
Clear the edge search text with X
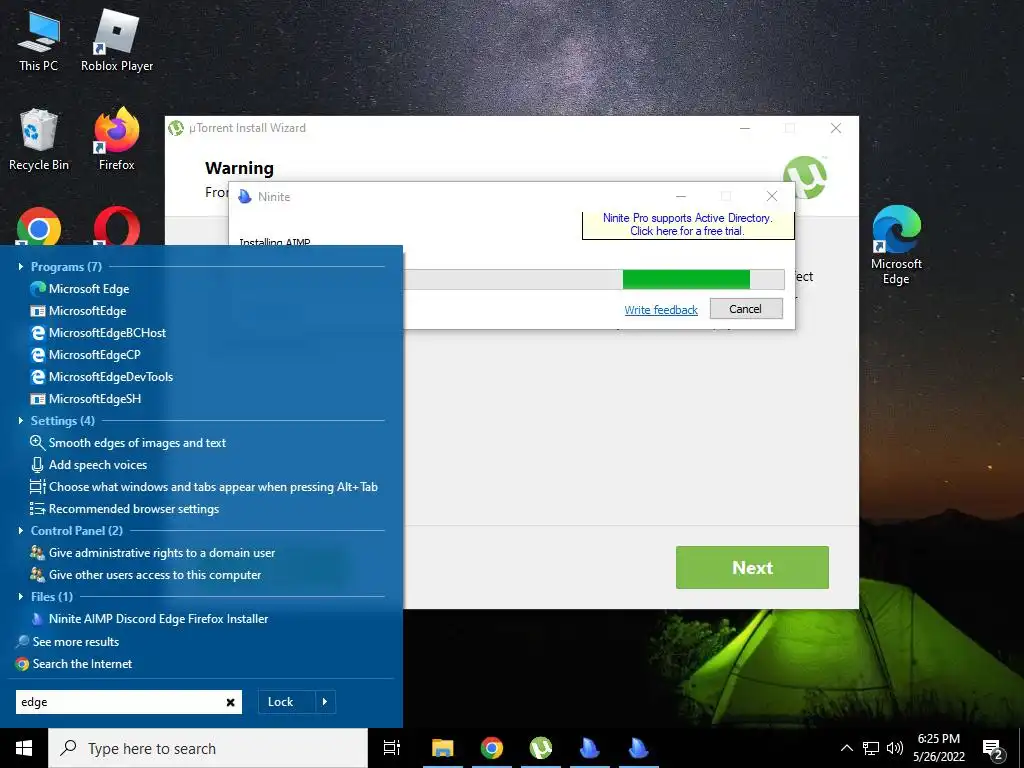click(231, 703)
